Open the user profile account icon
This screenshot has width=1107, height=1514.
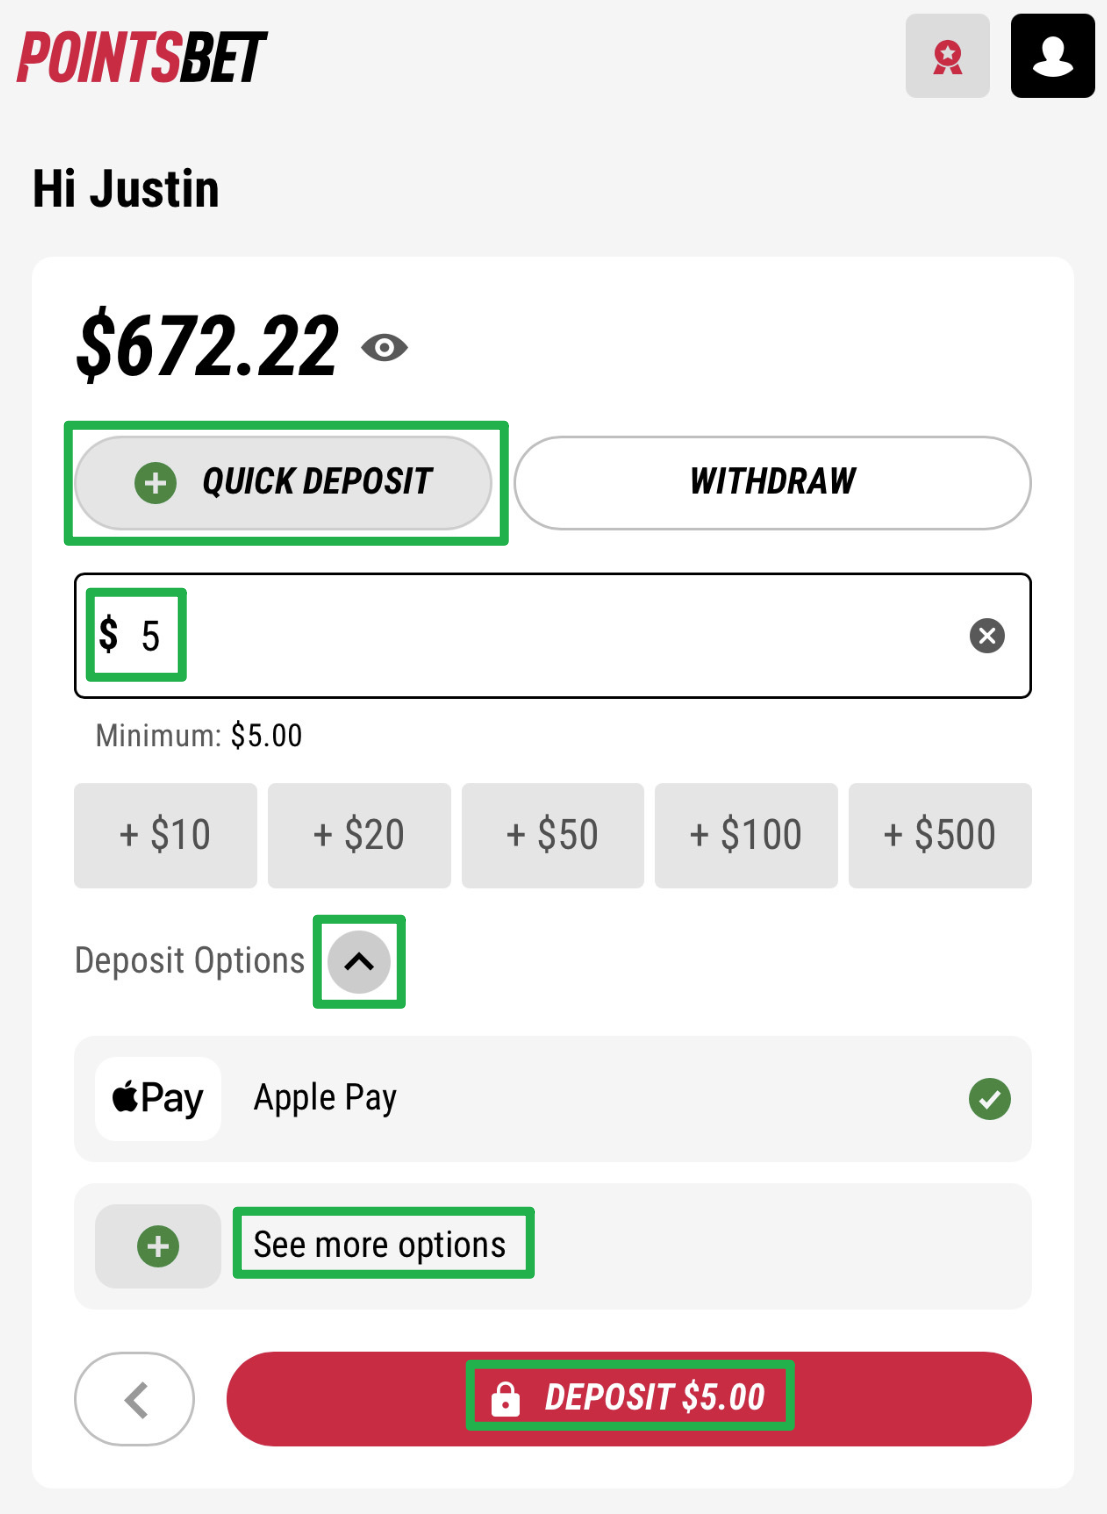point(1052,56)
